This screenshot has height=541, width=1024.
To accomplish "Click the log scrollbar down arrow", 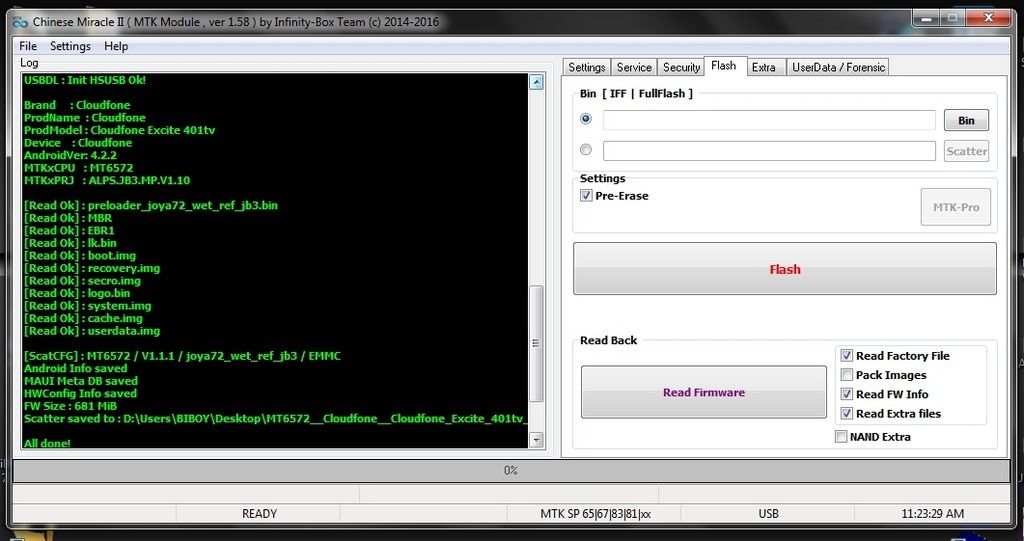I will pos(536,440).
